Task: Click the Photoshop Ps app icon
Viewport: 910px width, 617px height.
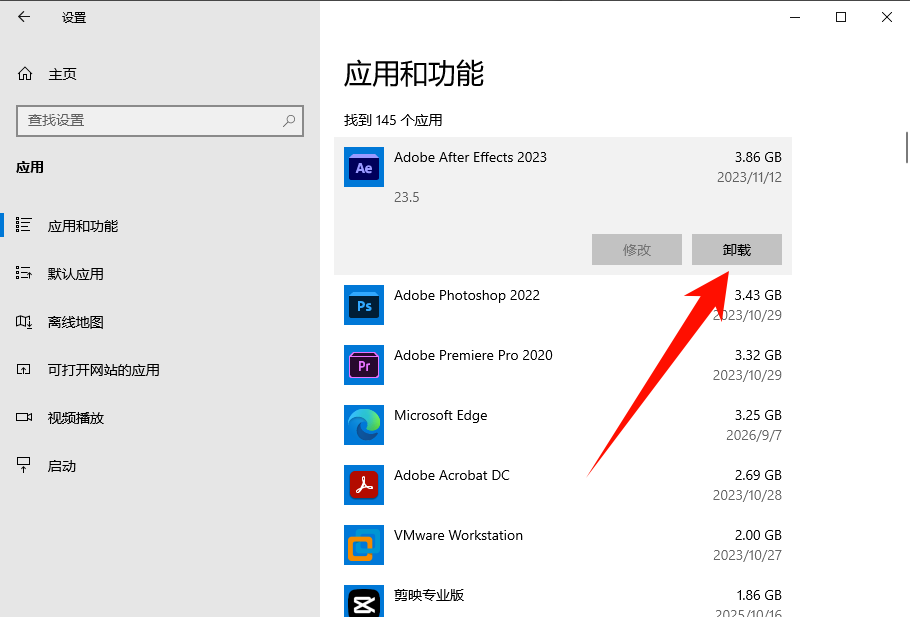Action: [x=364, y=305]
